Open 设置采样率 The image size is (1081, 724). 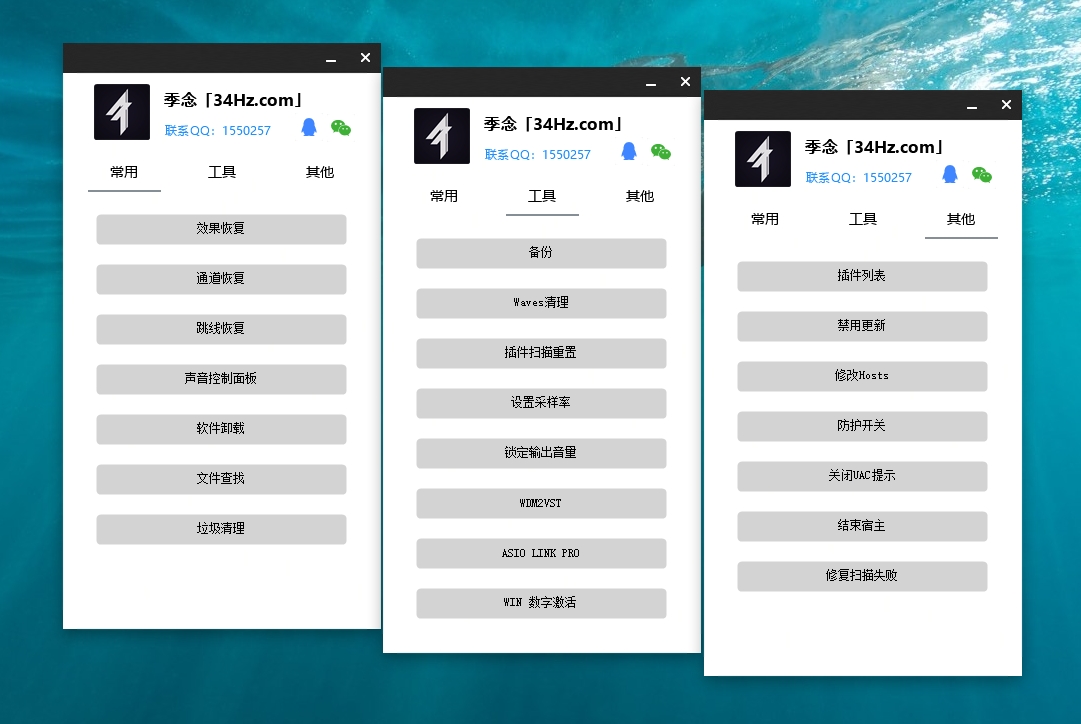pos(541,403)
